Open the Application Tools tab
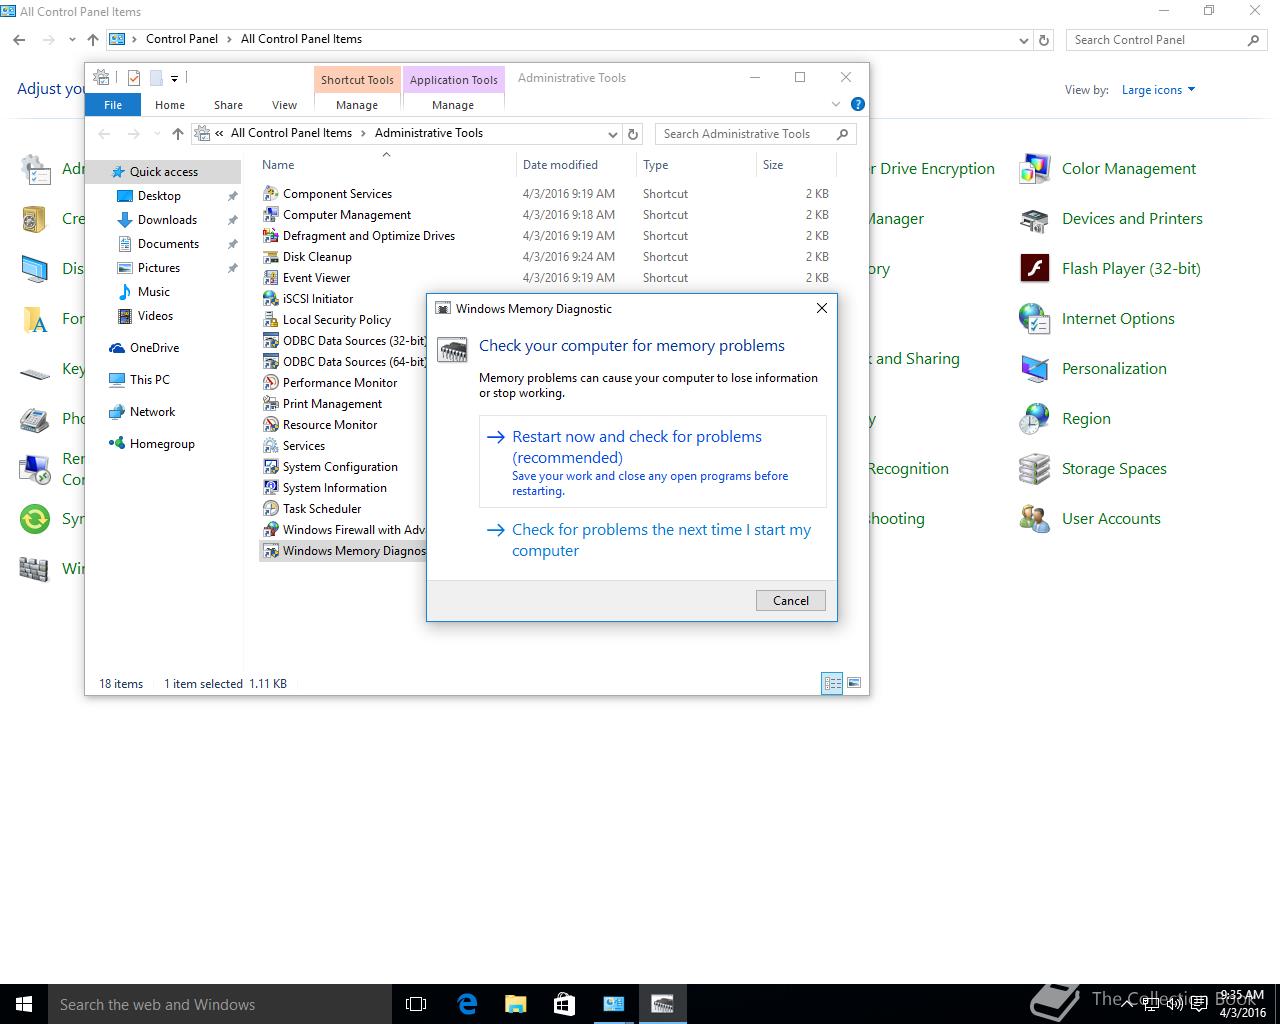Image resolution: width=1280 pixels, height=1024 pixels. click(x=453, y=80)
